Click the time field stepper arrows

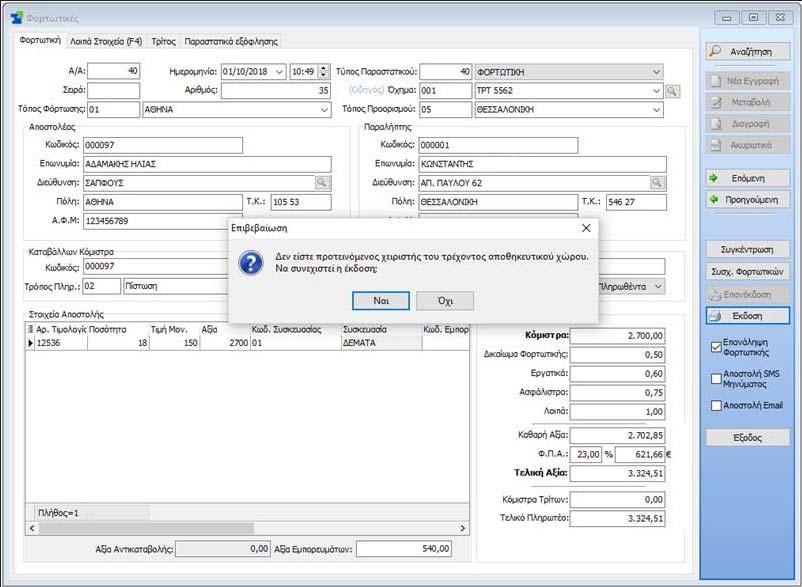[324, 72]
